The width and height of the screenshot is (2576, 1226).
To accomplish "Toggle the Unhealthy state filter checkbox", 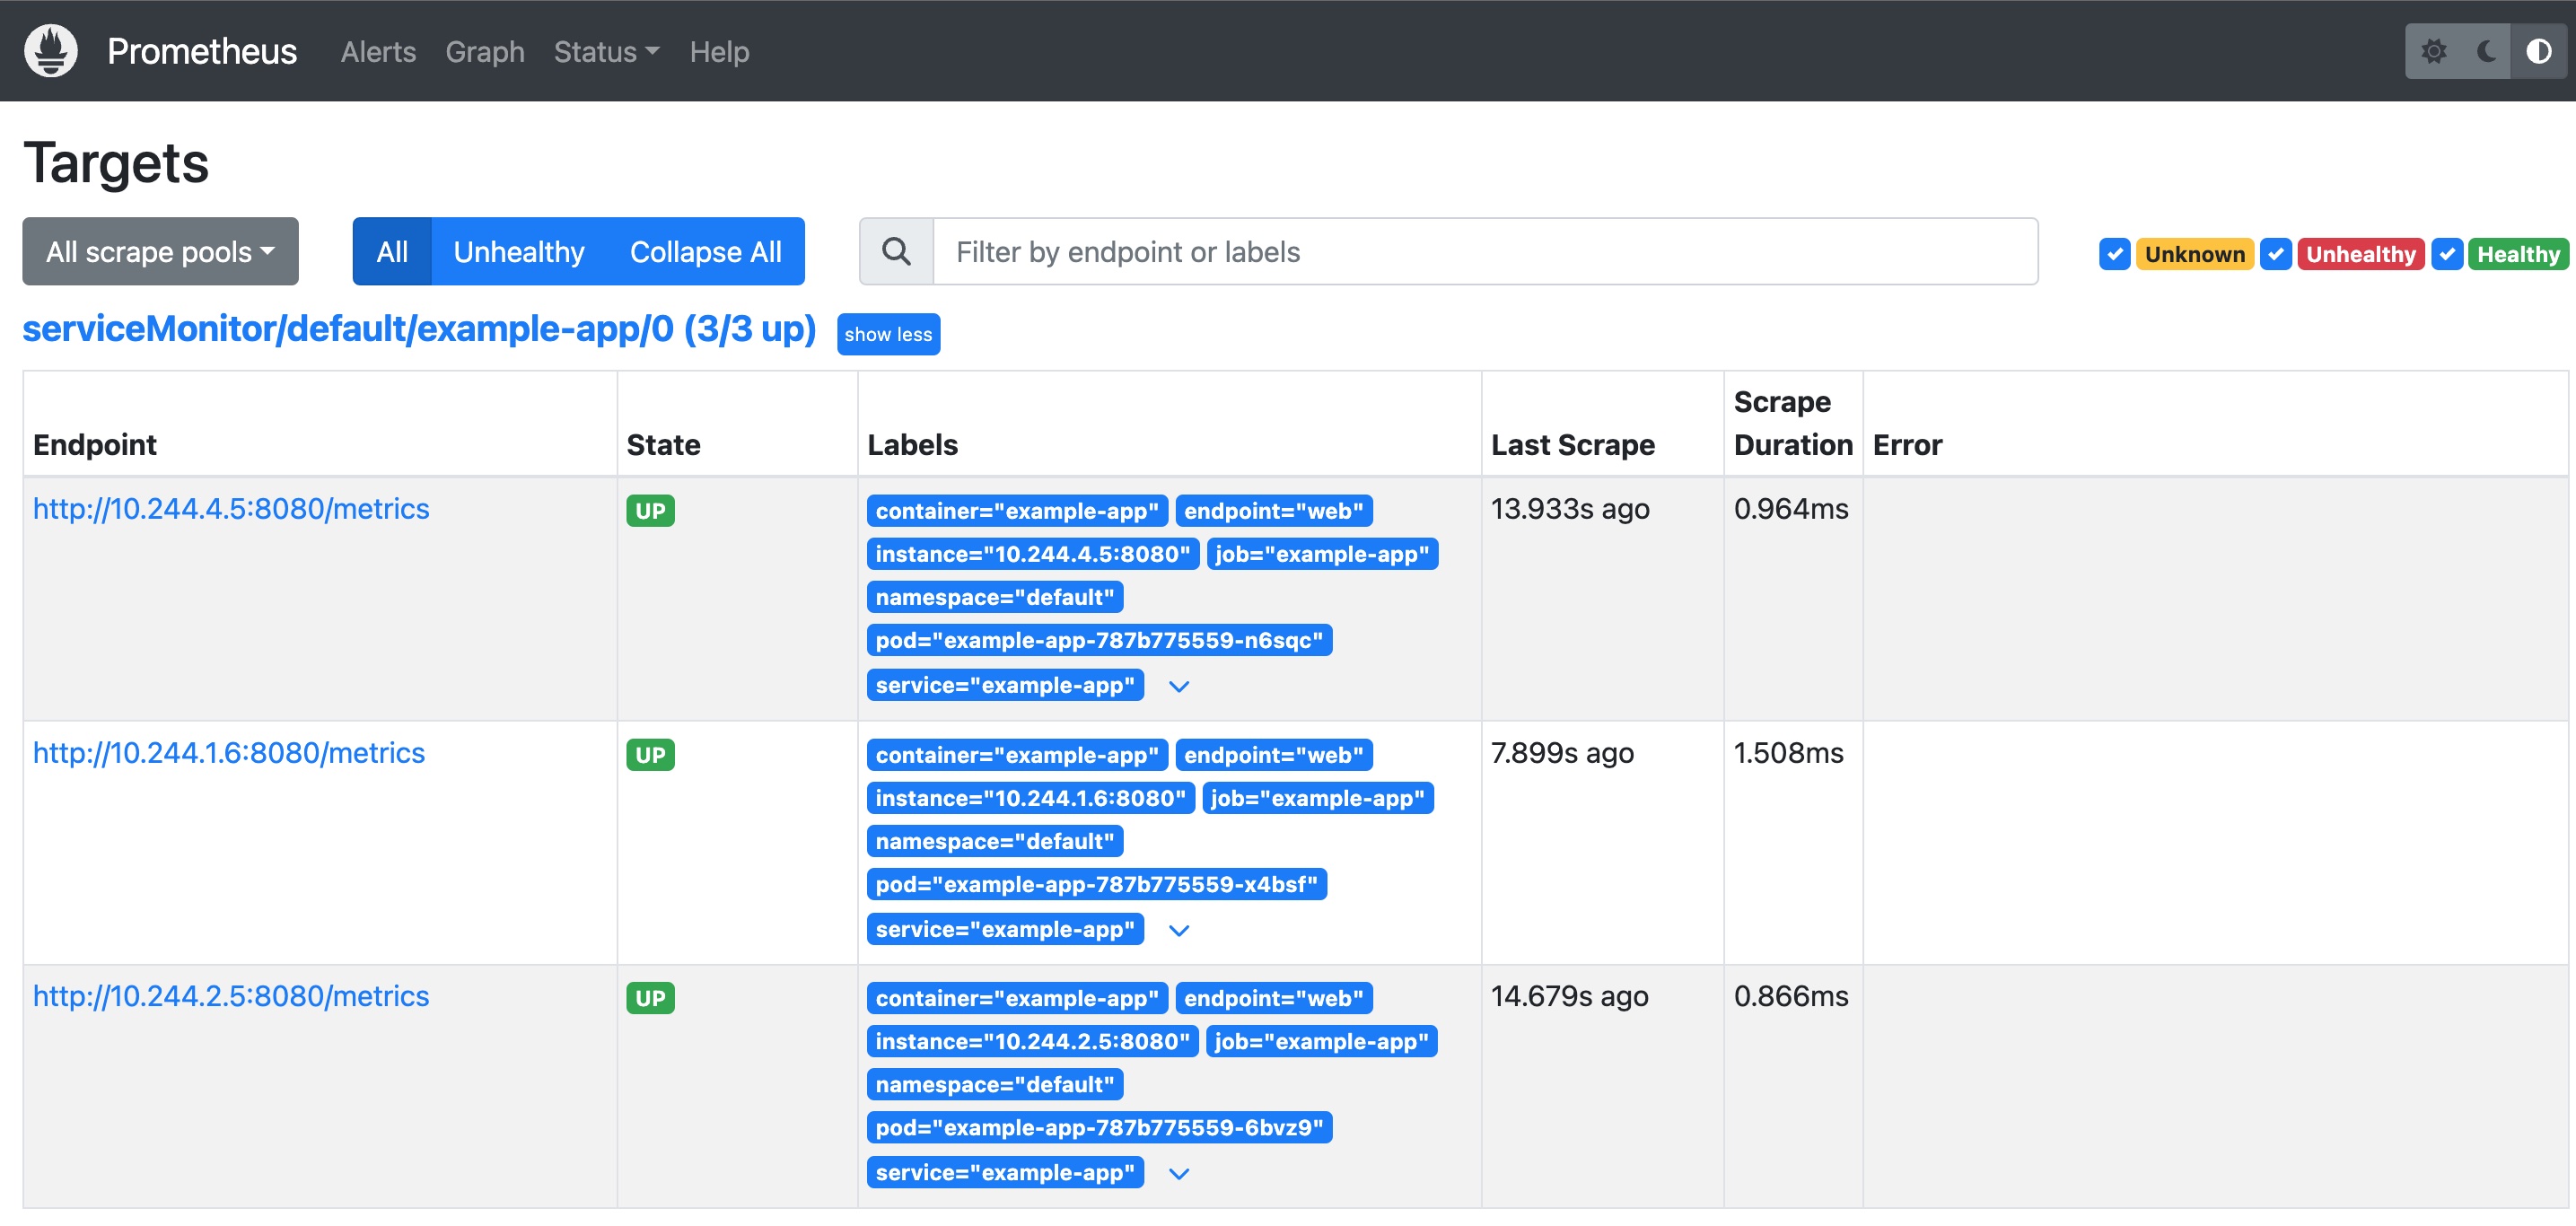I will 2275,254.
